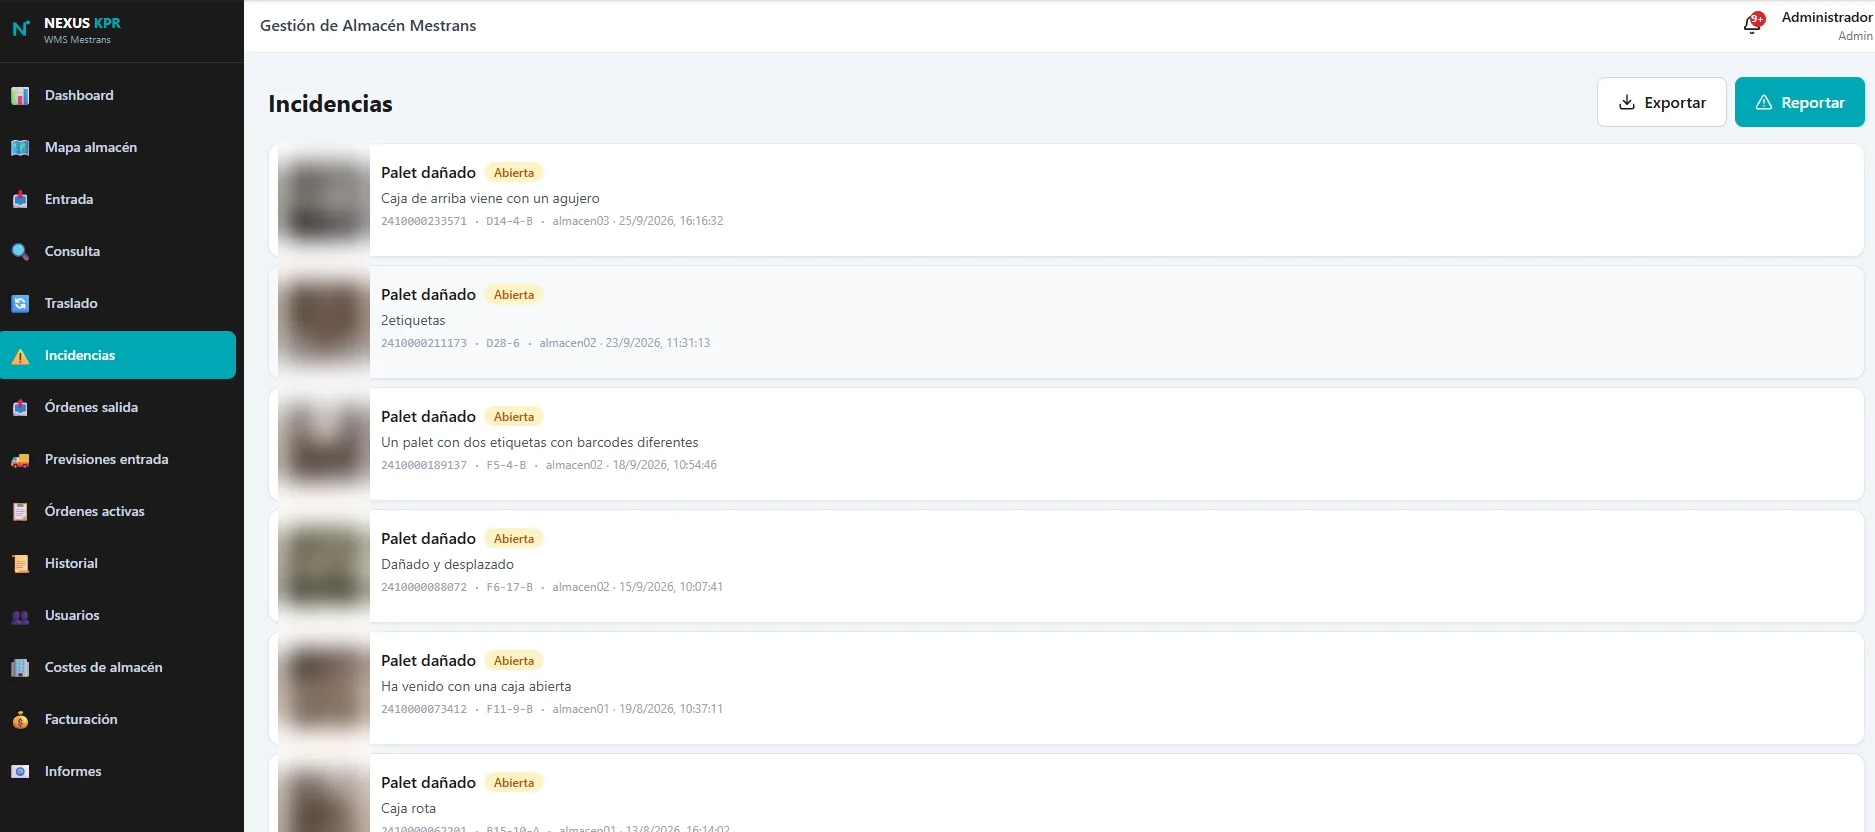The height and width of the screenshot is (832, 1875).
Task: Click the Facturación money bag icon
Action: click(x=20, y=720)
